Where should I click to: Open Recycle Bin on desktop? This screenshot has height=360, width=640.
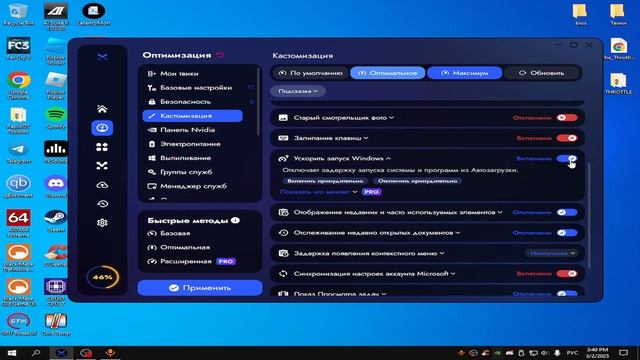click(18, 14)
